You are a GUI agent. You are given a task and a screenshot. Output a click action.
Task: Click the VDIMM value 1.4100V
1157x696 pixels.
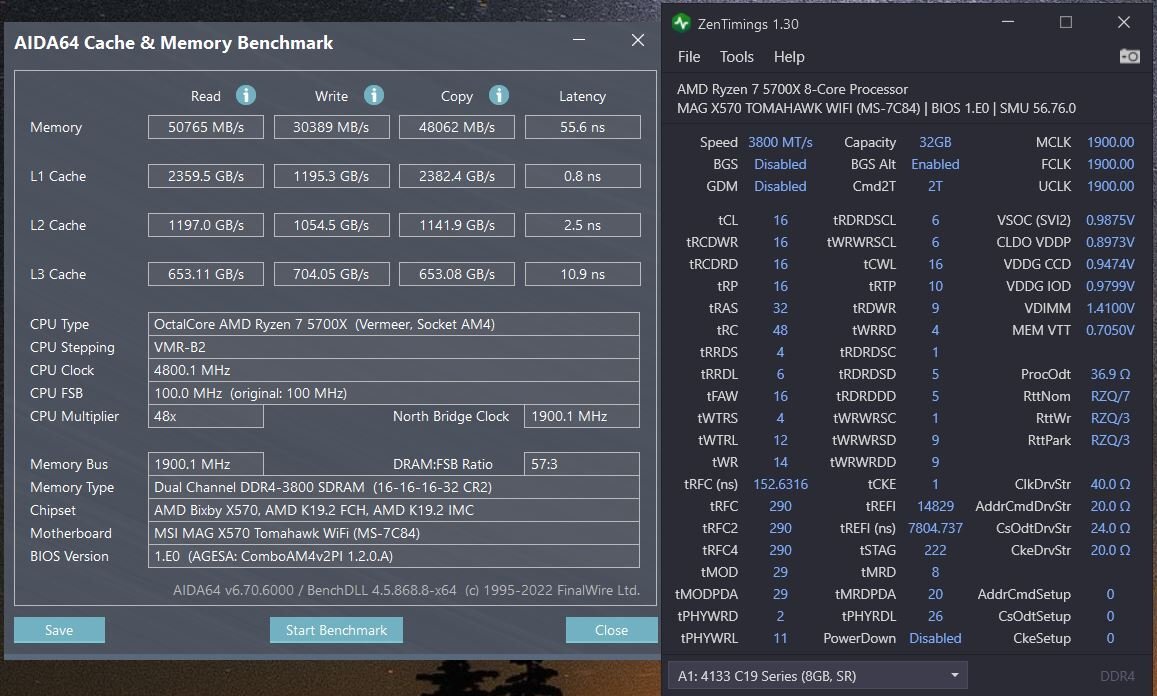coord(1110,308)
